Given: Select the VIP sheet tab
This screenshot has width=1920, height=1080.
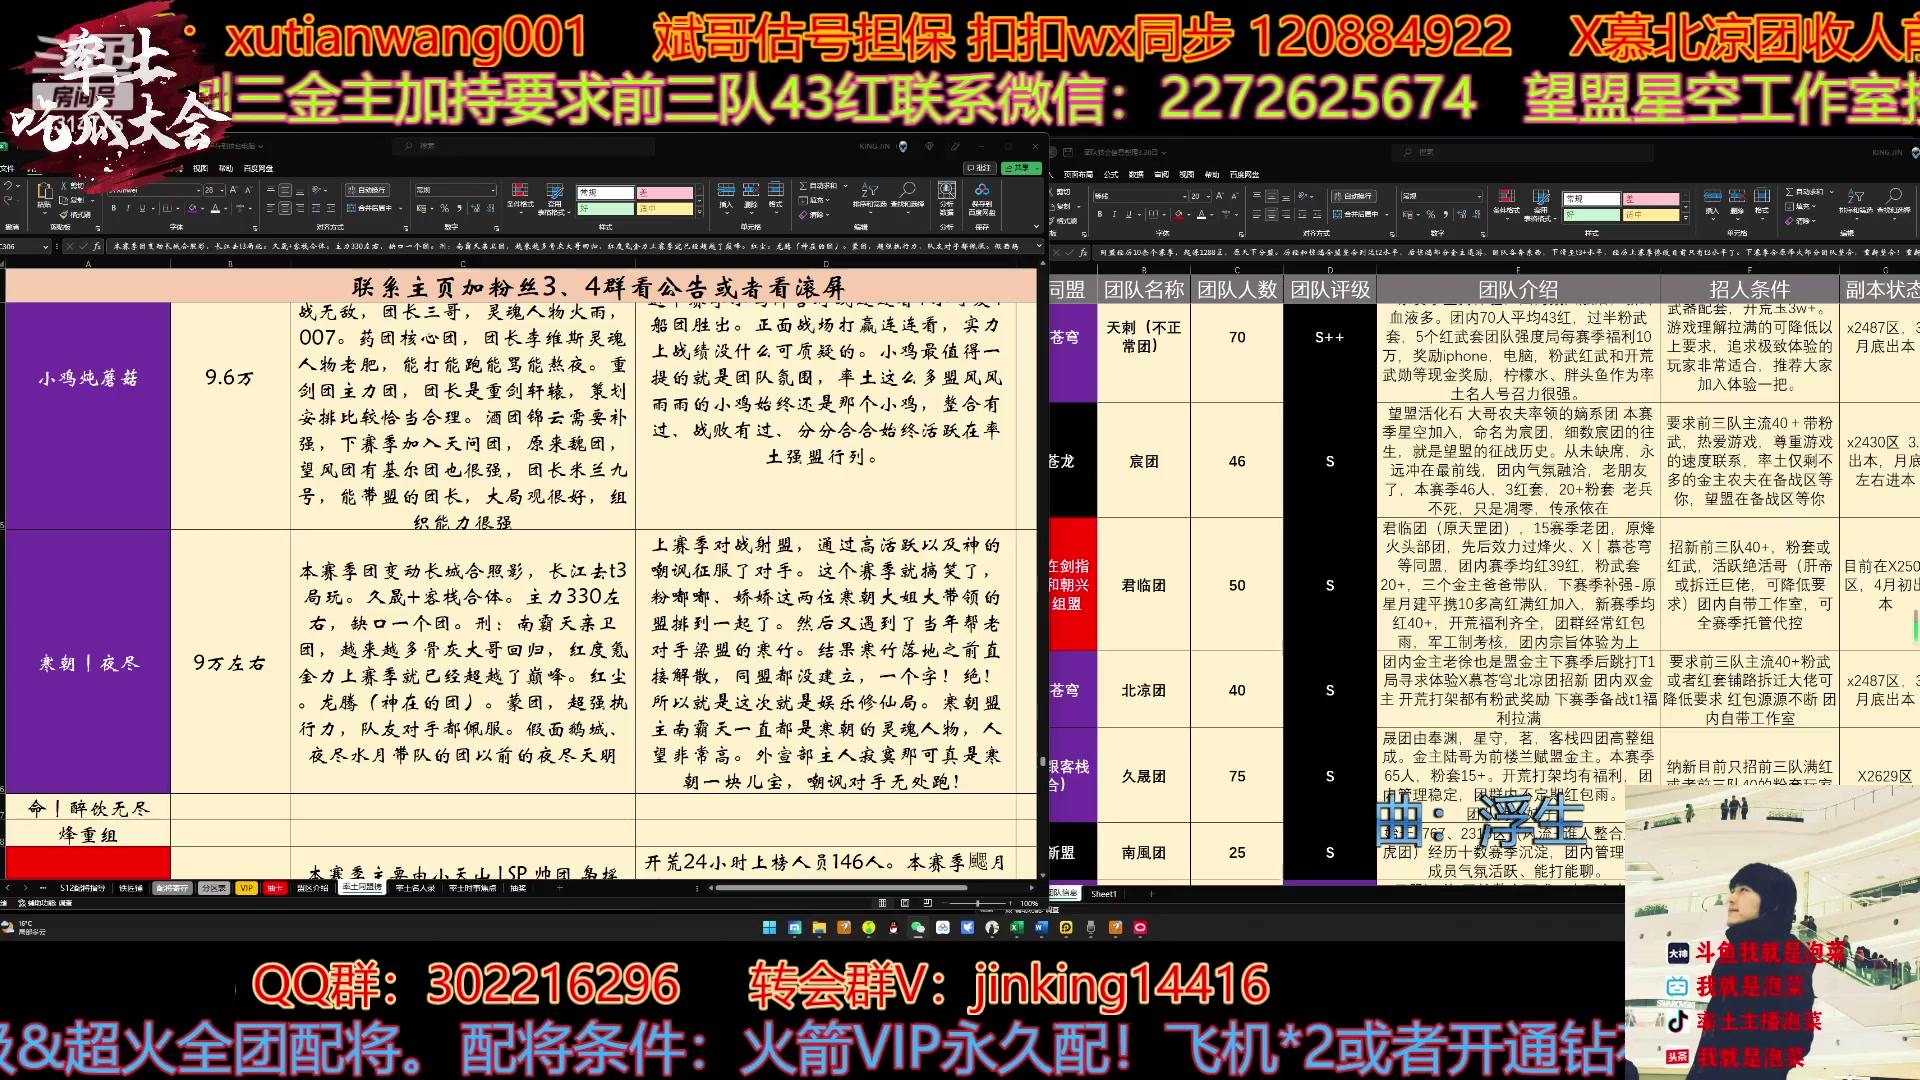Looking at the screenshot, I should [x=246, y=888].
